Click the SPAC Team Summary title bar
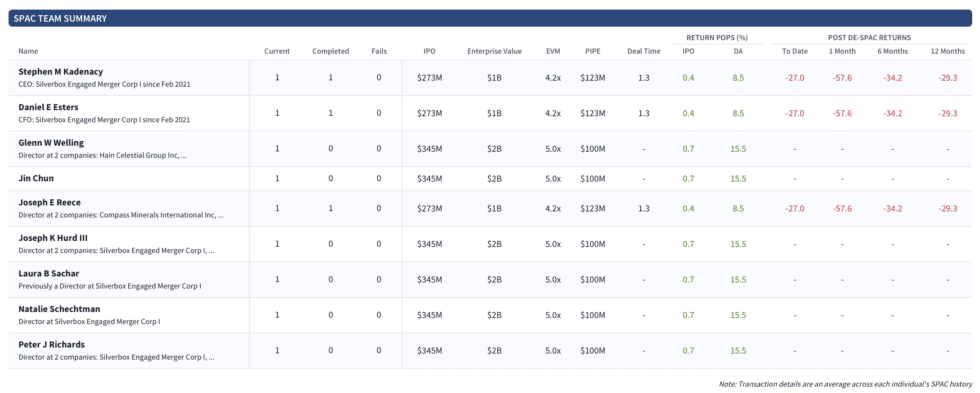980x393 pixels. [490, 18]
